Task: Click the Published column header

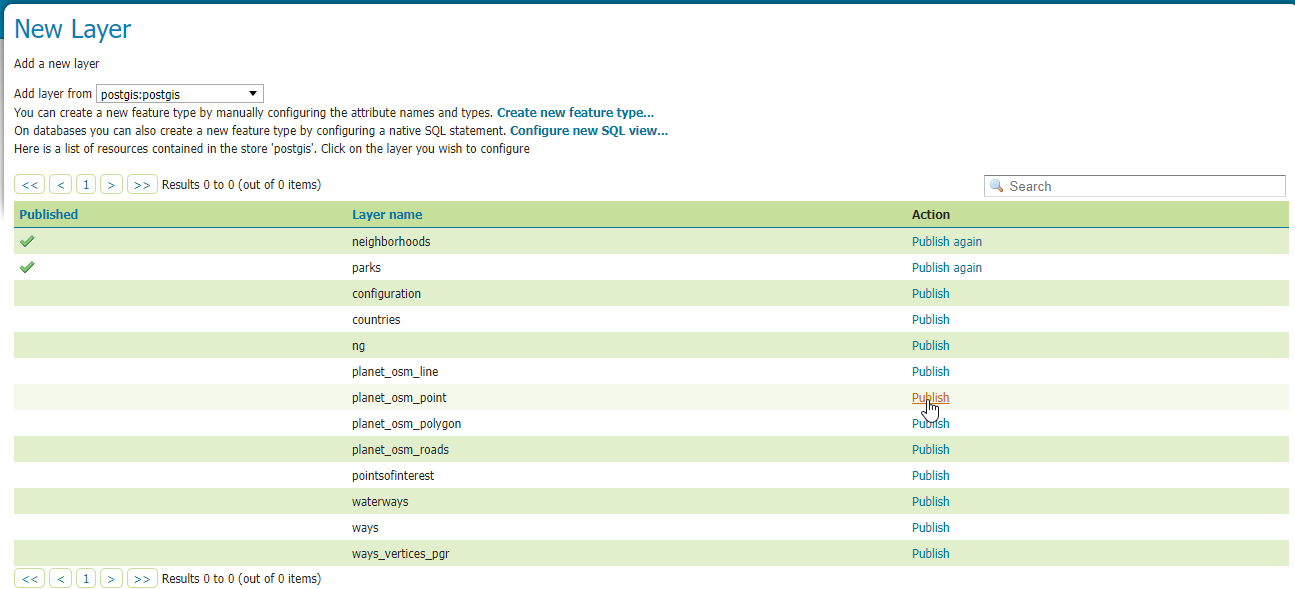Action: click(x=49, y=214)
